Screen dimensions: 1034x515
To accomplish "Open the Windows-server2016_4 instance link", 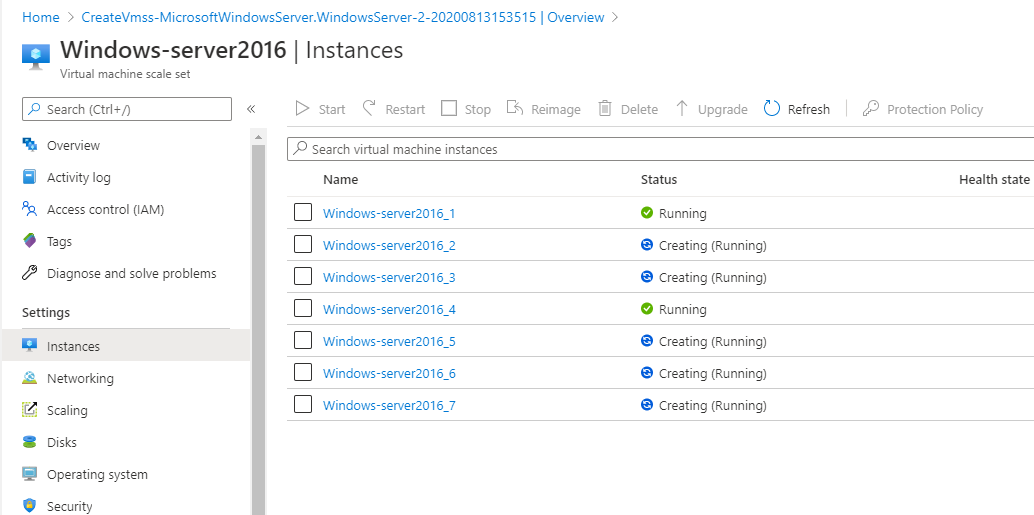I will tap(389, 309).
